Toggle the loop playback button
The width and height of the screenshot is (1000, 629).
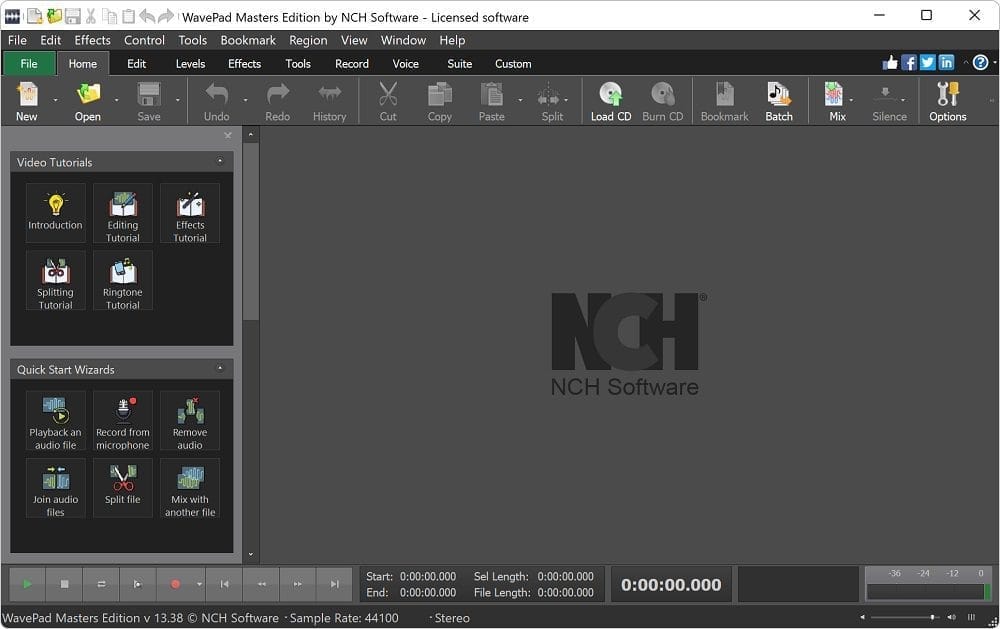[101, 584]
